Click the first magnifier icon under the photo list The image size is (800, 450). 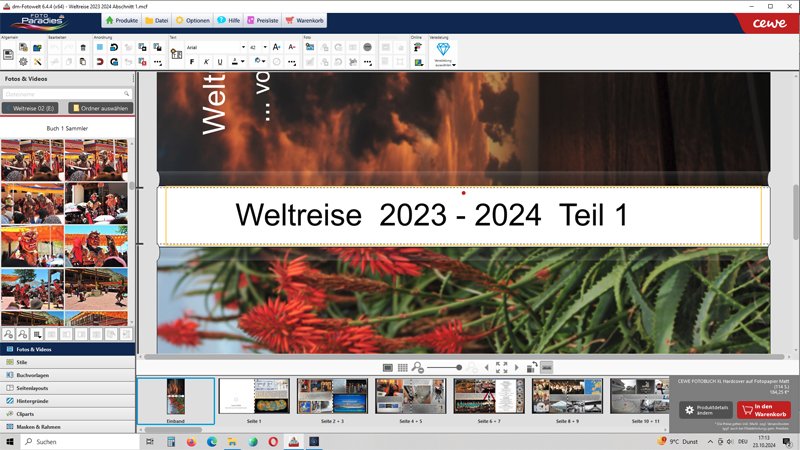click(x=8, y=334)
